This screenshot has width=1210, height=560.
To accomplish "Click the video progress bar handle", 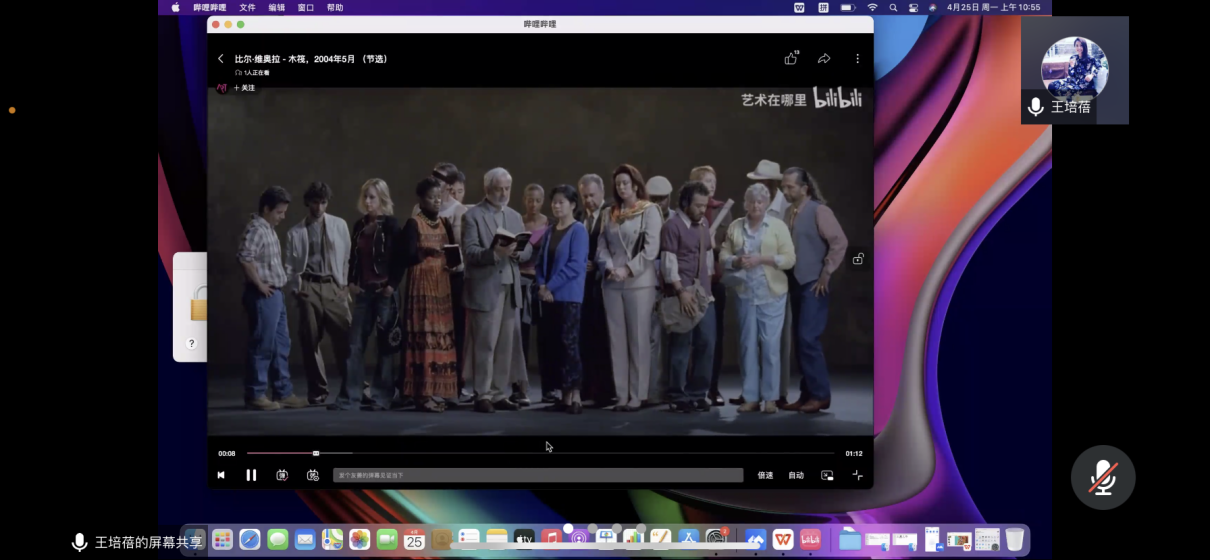I will 316,453.
